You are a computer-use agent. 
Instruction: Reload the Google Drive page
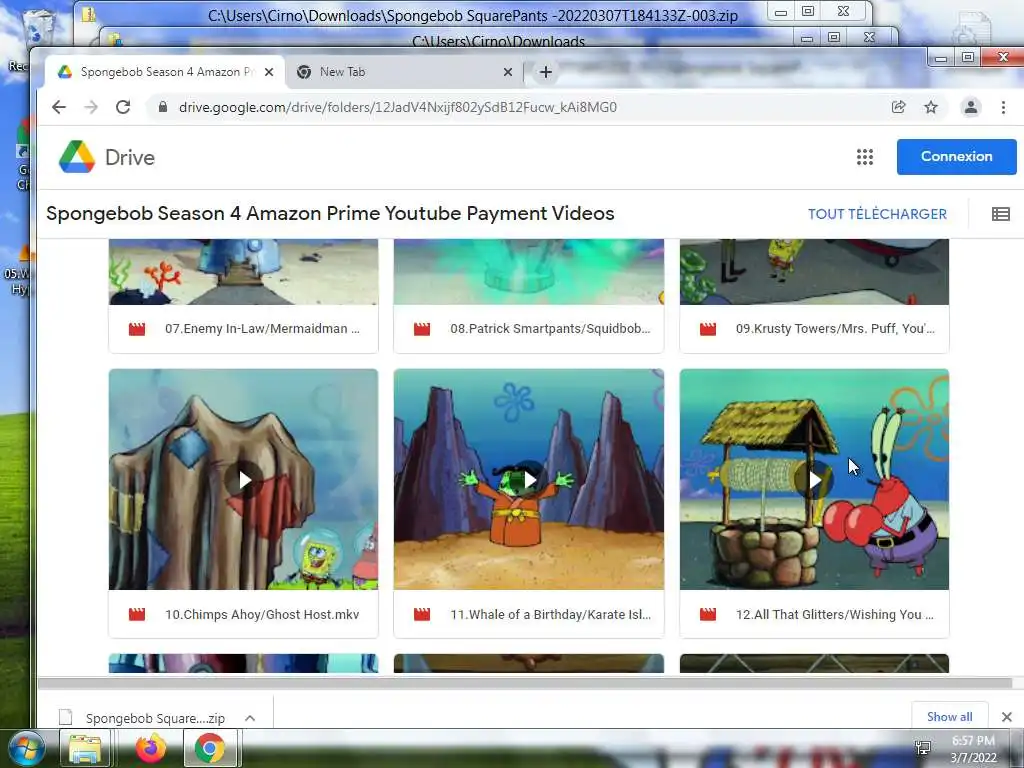coord(123,107)
